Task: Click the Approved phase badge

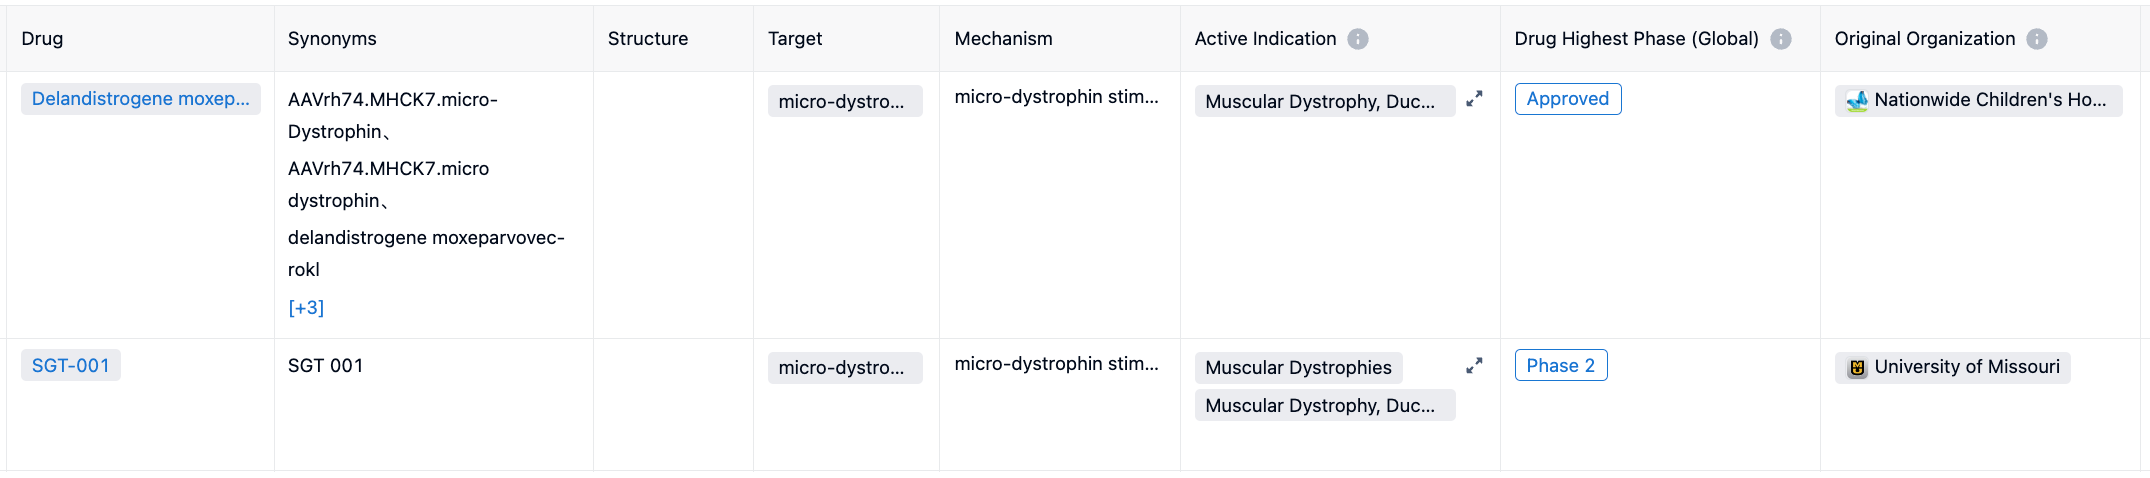Action: pyautogui.click(x=1567, y=99)
